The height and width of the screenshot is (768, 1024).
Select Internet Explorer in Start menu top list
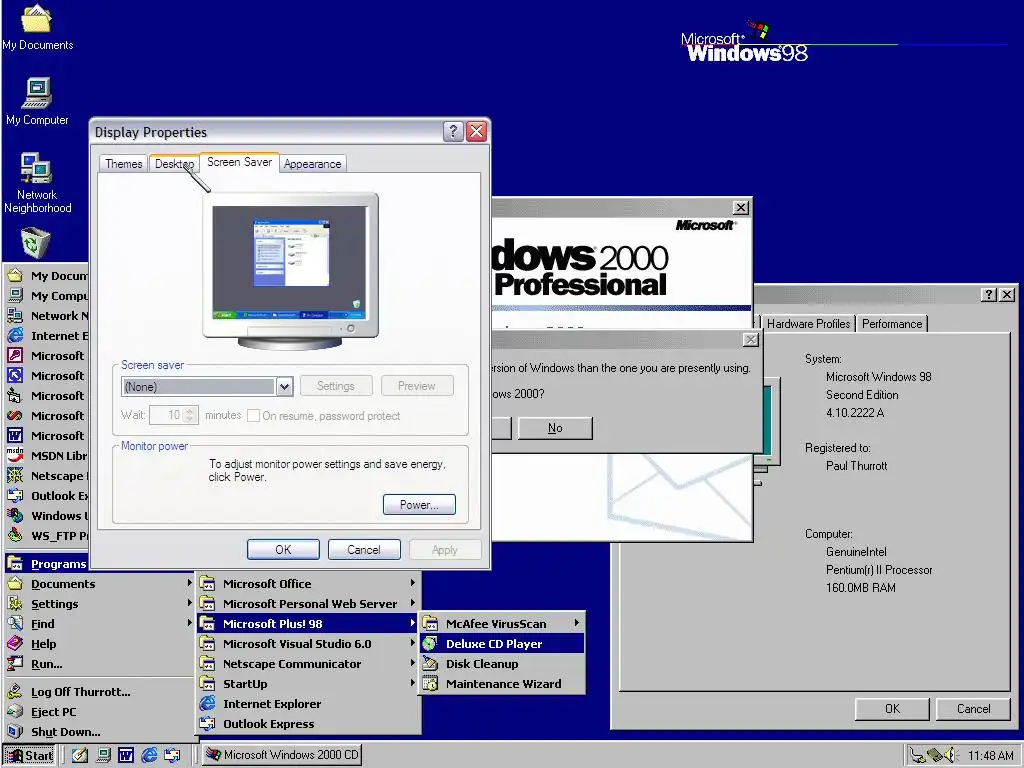click(47, 336)
